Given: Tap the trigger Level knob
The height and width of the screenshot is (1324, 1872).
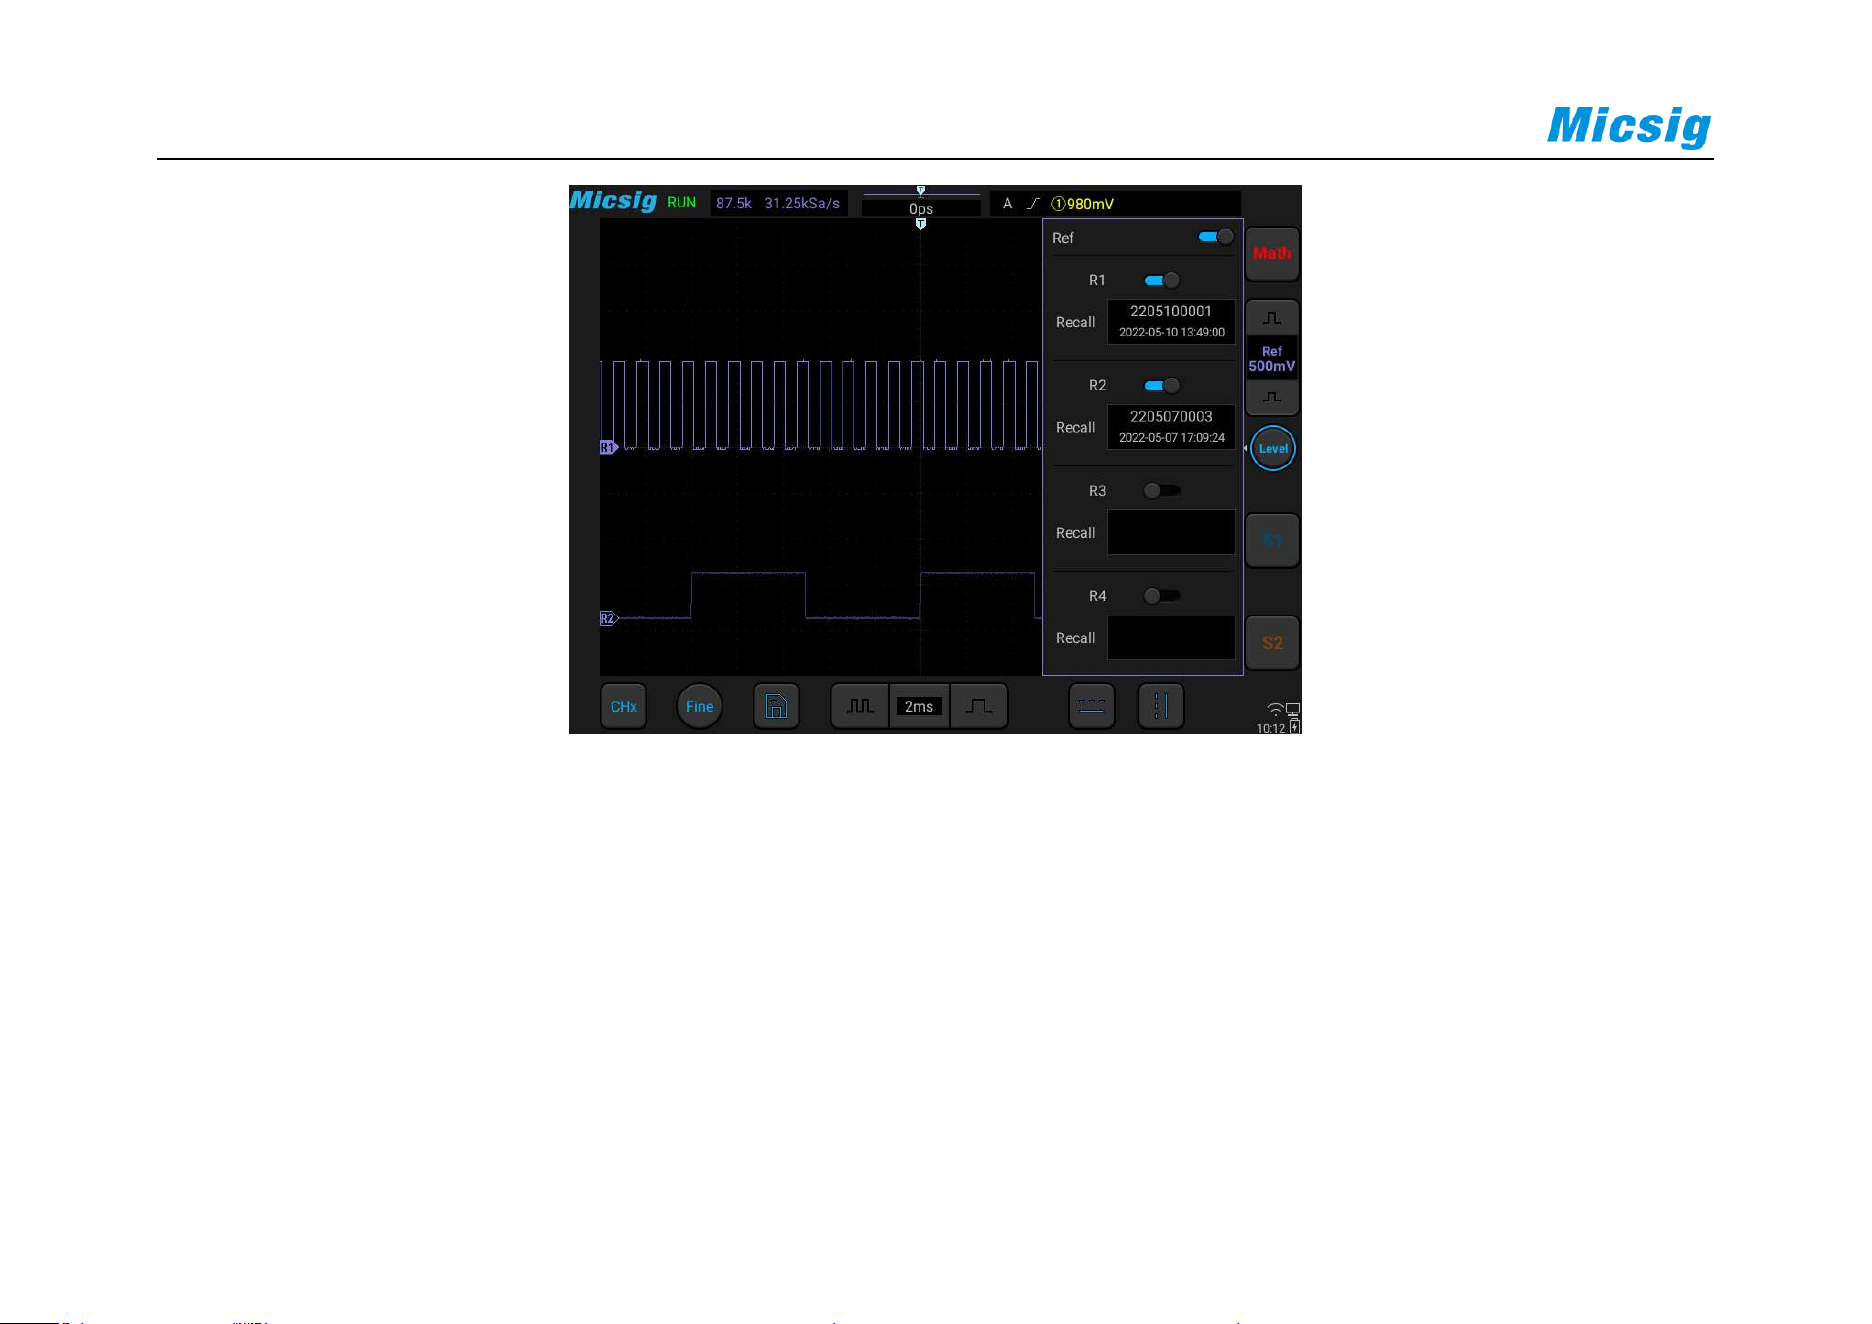Looking at the screenshot, I should coord(1273,448).
